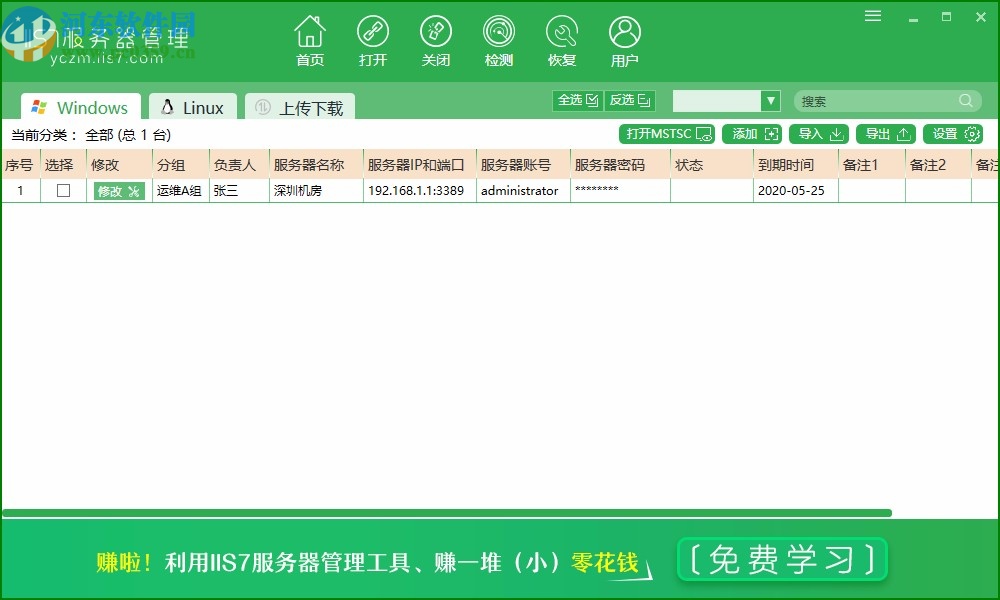Open settings with the 设置 gear button

(951, 133)
